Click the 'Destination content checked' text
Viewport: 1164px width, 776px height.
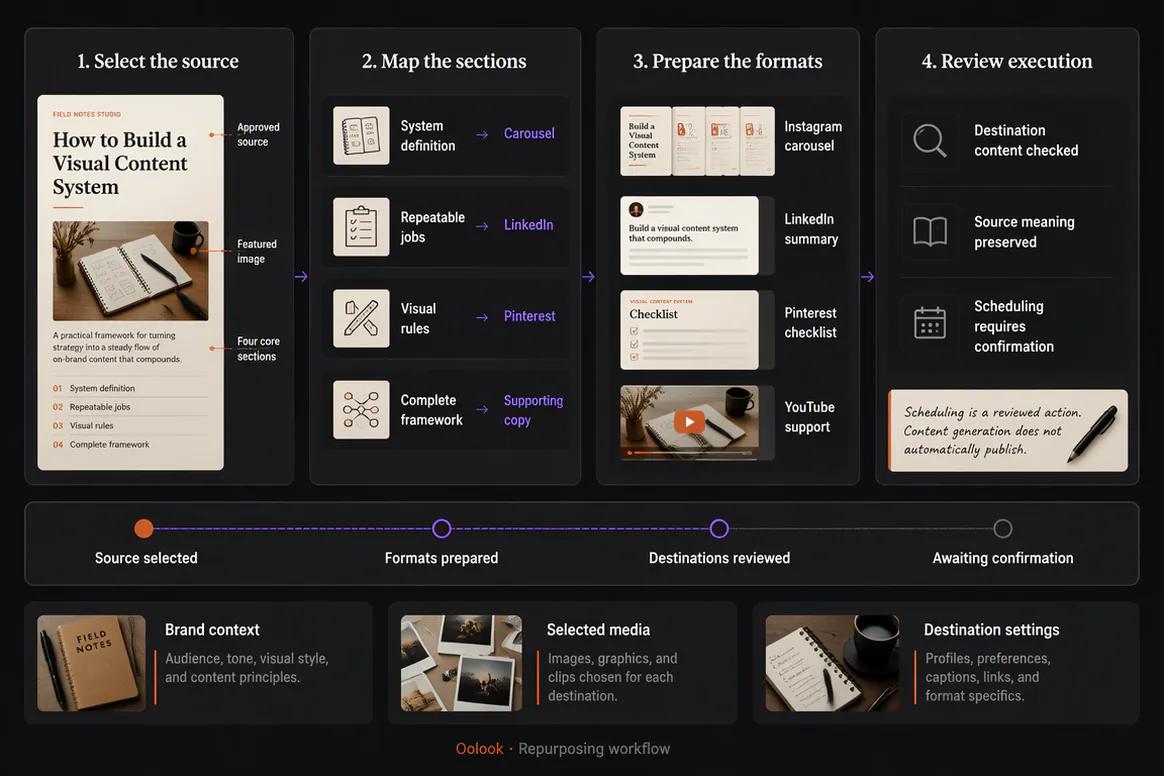pos(1026,140)
